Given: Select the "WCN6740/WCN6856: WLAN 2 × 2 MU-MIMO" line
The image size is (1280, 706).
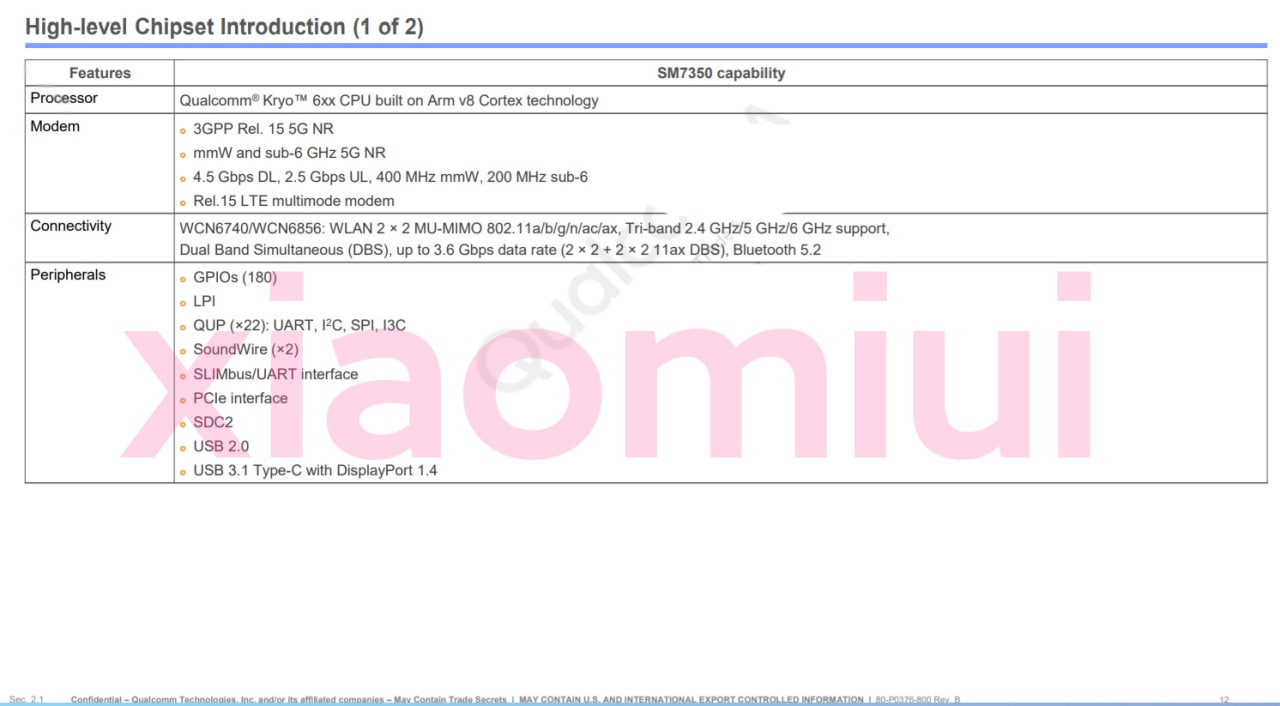Looking at the screenshot, I should (534, 228).
